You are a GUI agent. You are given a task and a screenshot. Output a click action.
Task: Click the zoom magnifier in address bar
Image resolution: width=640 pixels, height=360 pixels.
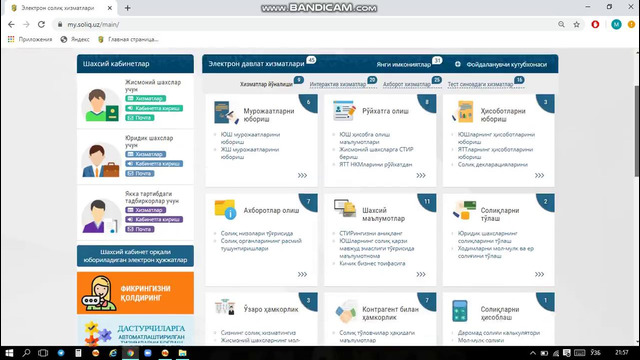pyautogui.click(x=562, y=24)
